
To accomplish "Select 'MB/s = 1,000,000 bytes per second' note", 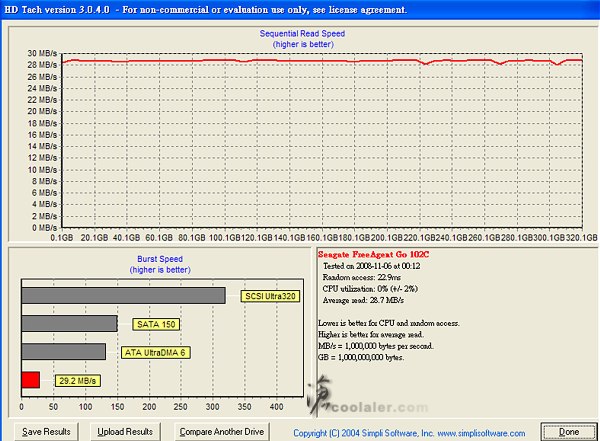I will (376, 346).
